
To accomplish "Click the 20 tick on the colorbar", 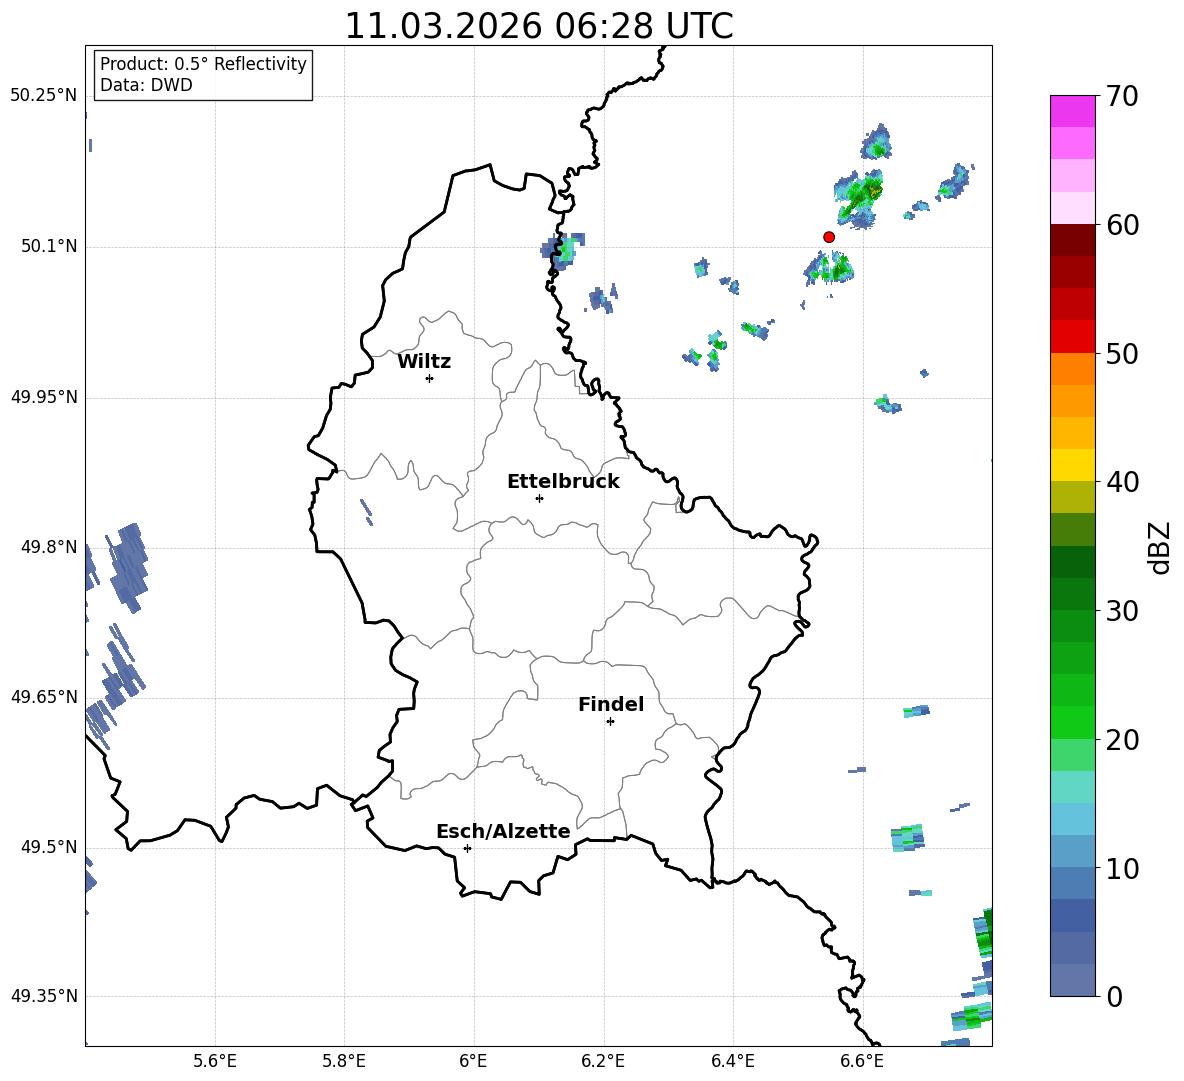I will [1122, 739].
